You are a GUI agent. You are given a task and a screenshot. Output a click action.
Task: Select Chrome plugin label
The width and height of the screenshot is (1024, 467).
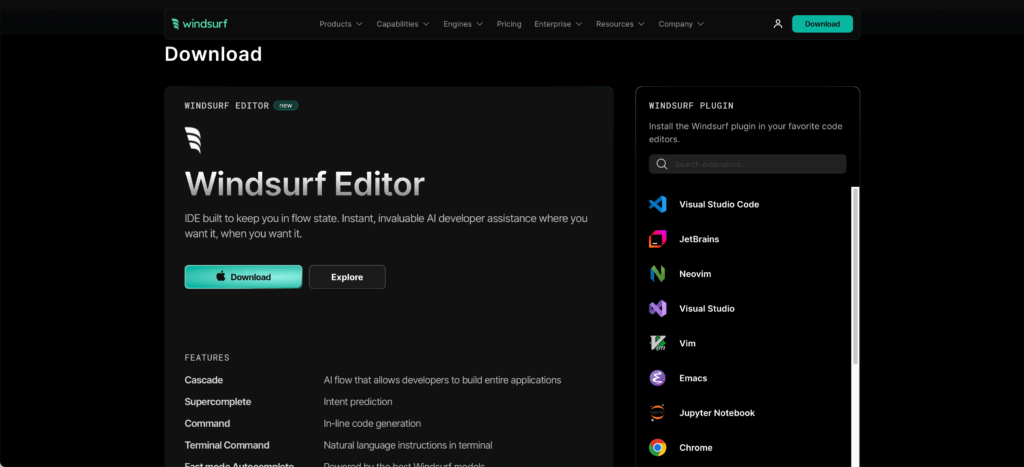point(696,447)
